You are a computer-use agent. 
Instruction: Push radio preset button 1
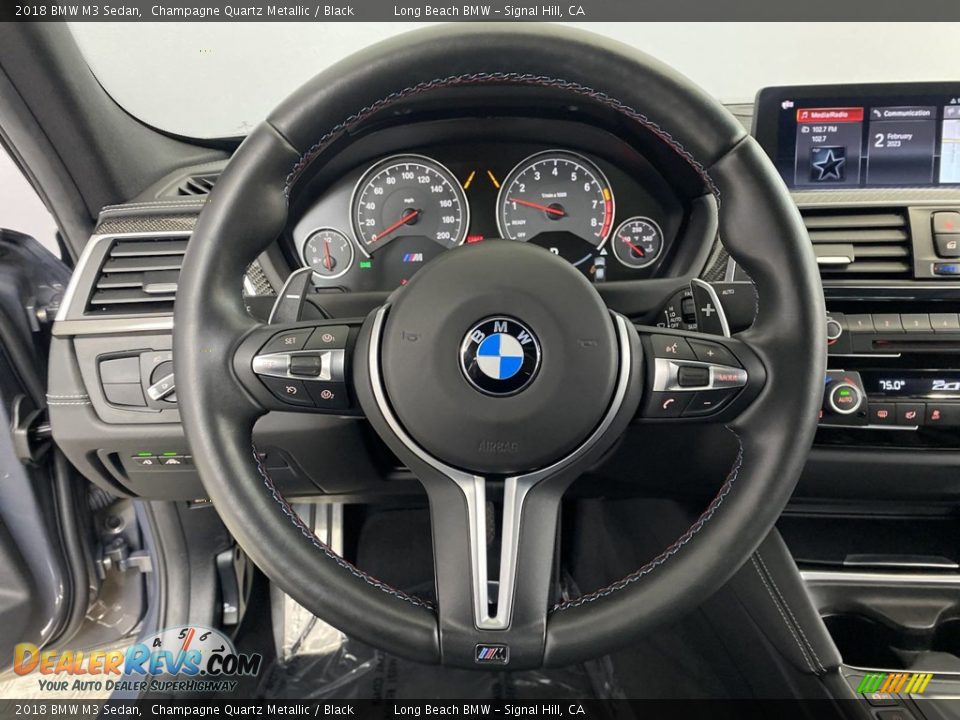(x=857, y=322)
